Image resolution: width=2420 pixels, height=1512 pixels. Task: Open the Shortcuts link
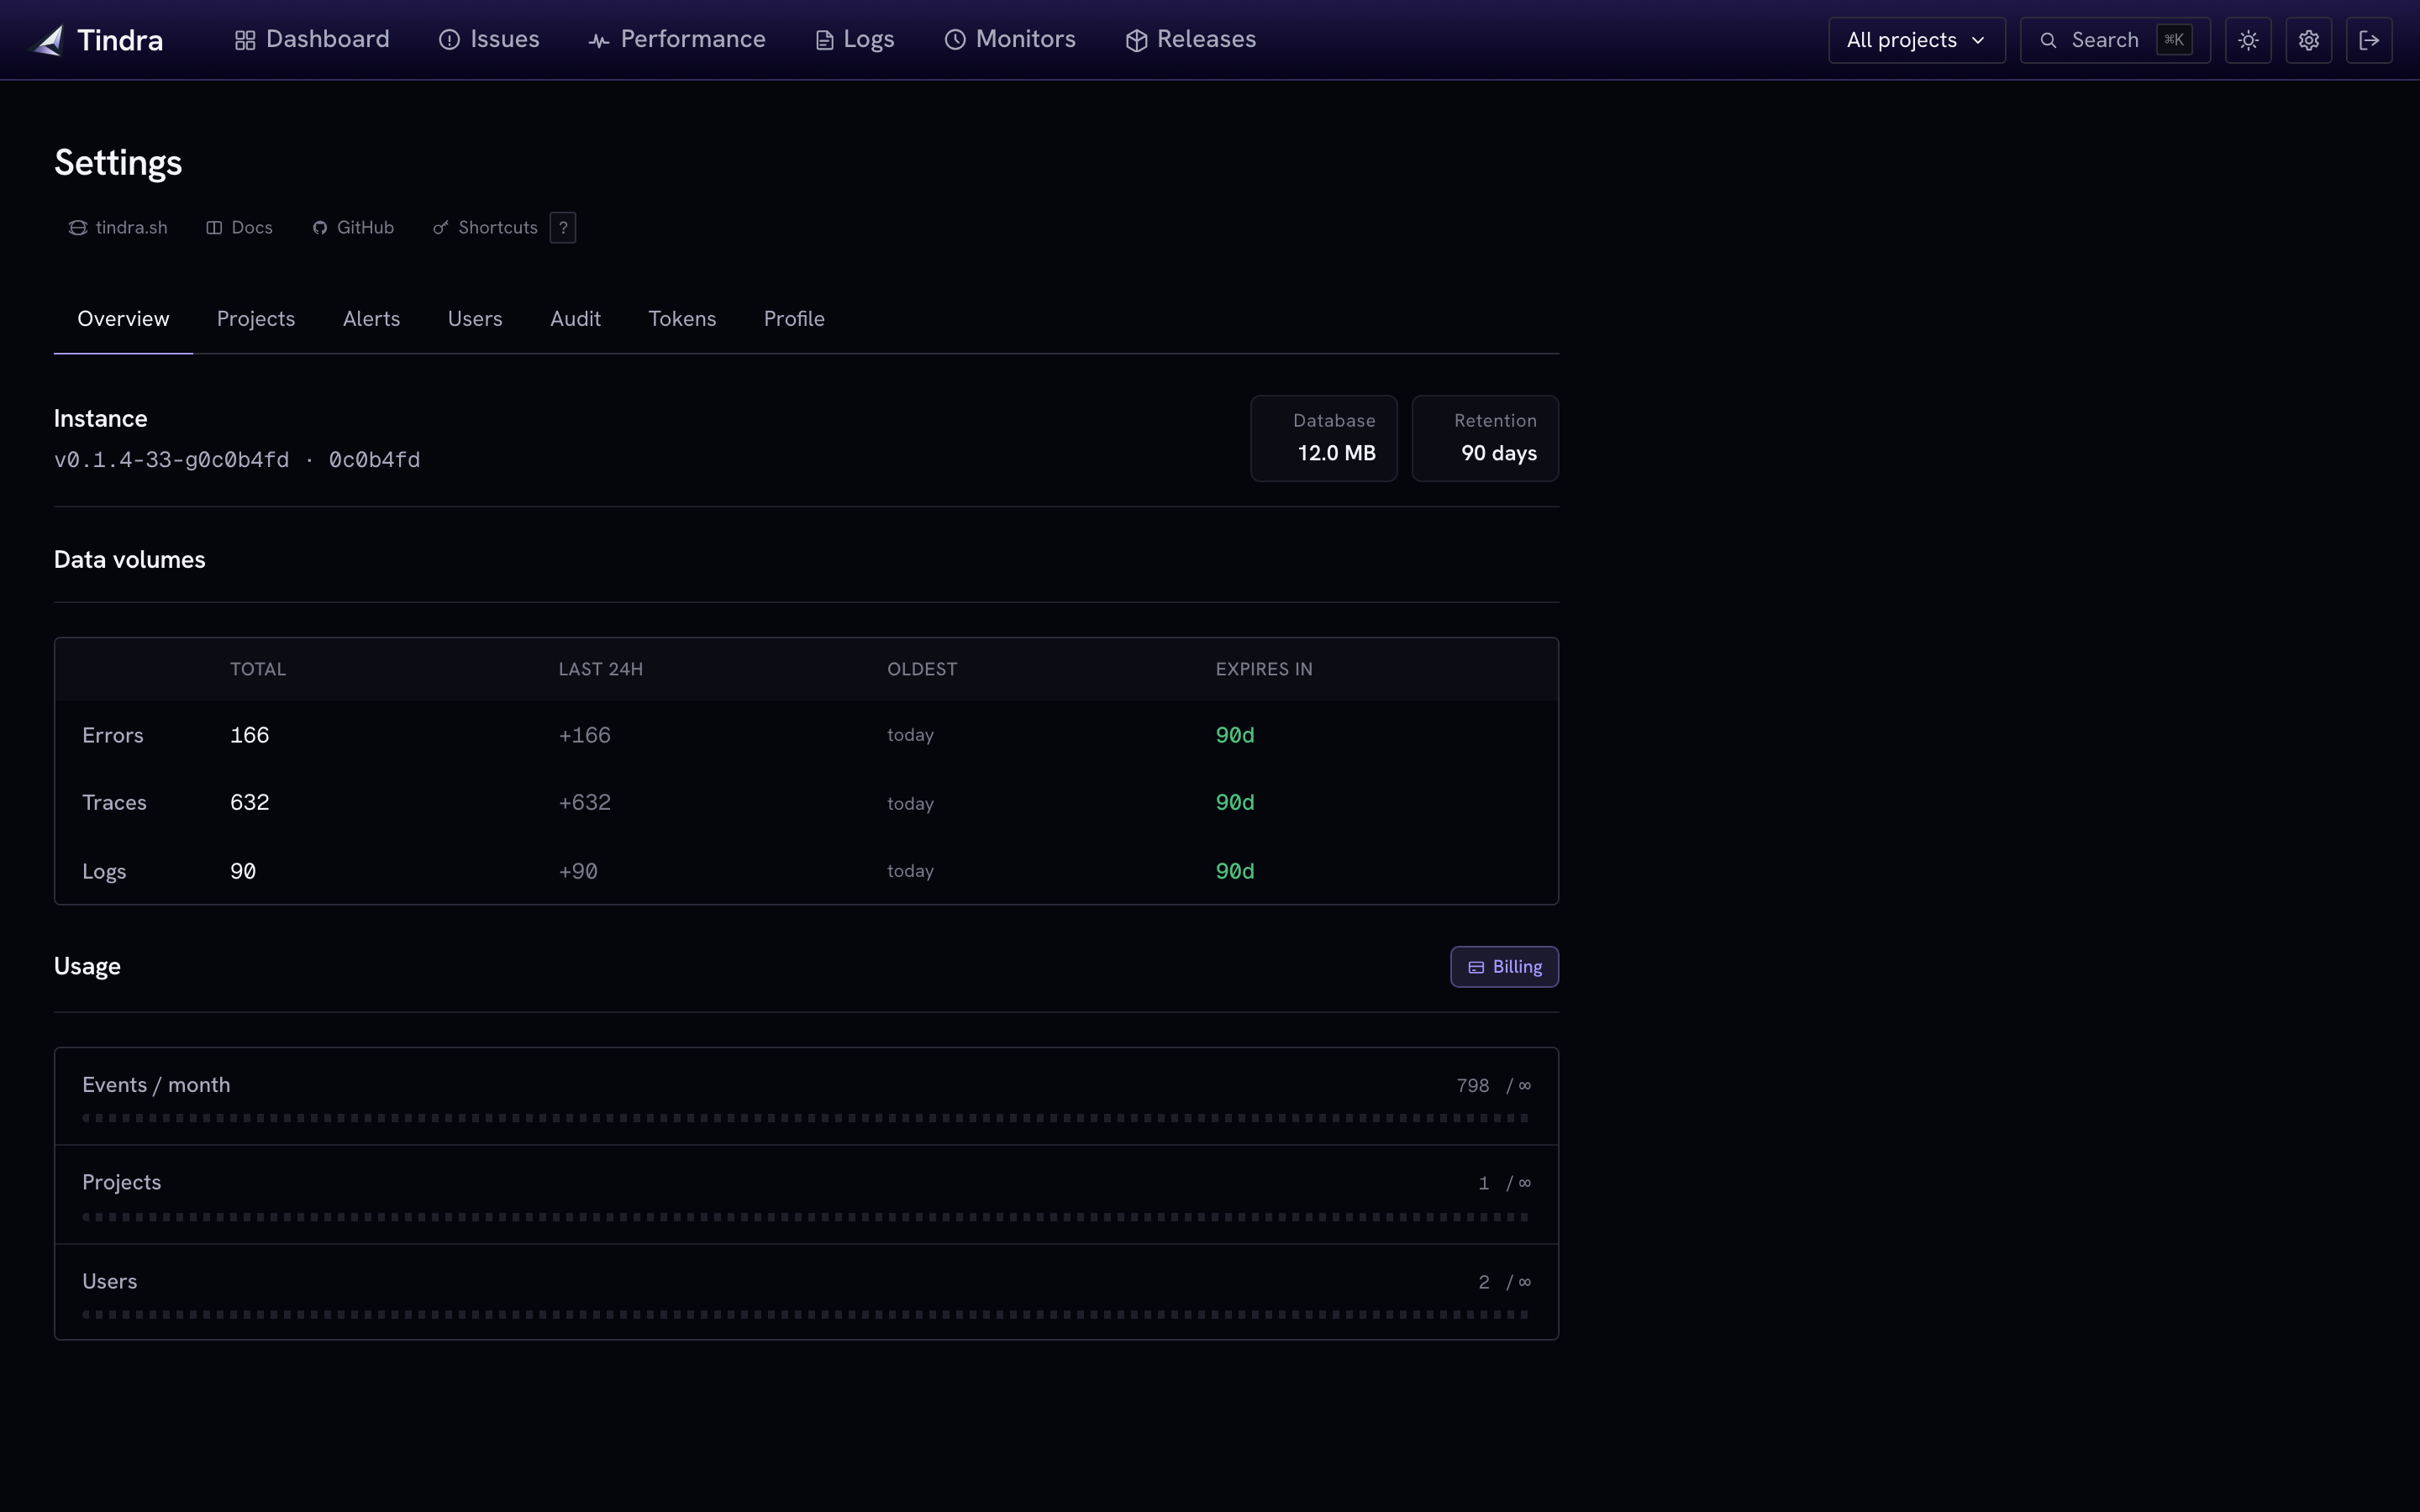pyautogui.click(x=485, y=228)
